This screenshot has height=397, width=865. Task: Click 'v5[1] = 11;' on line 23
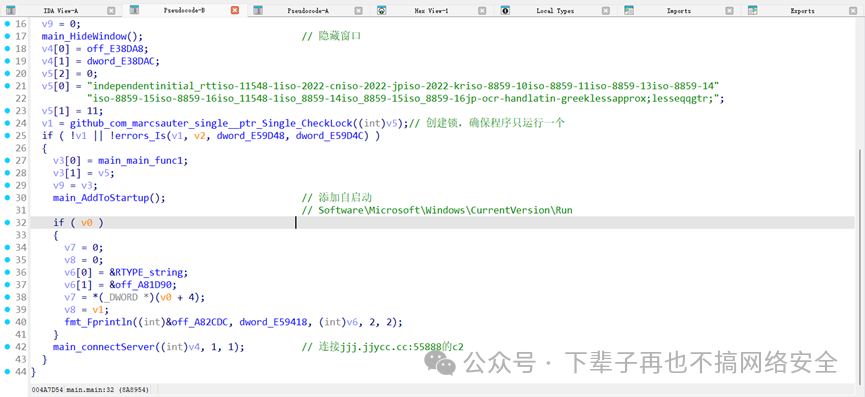[x=70, y=111]
